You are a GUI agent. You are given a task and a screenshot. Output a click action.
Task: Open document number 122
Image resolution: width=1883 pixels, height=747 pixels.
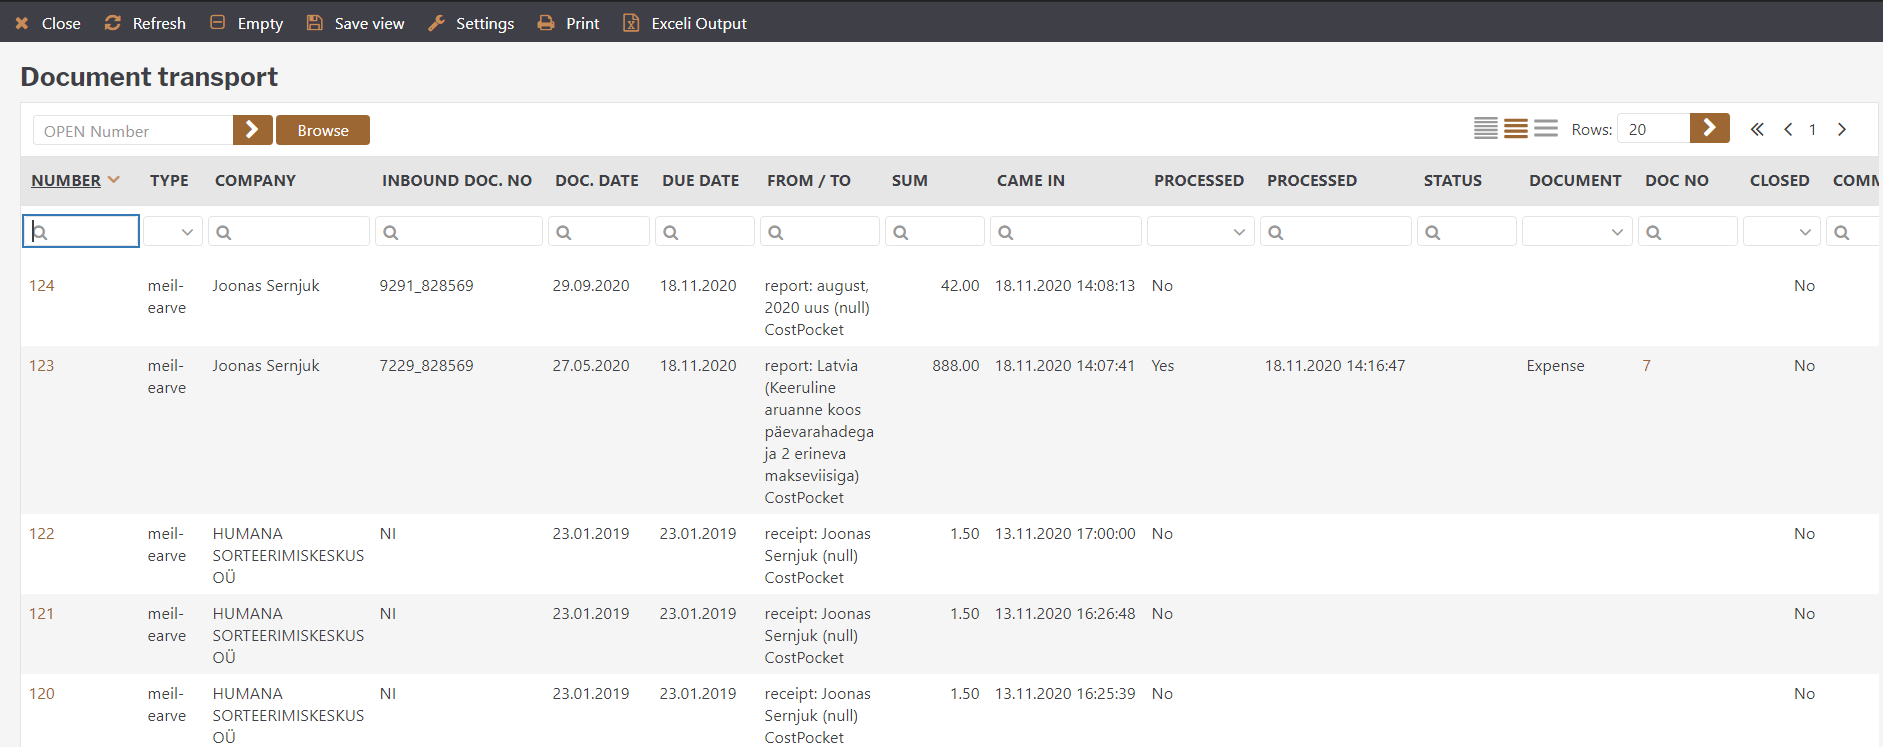point(42,534)
